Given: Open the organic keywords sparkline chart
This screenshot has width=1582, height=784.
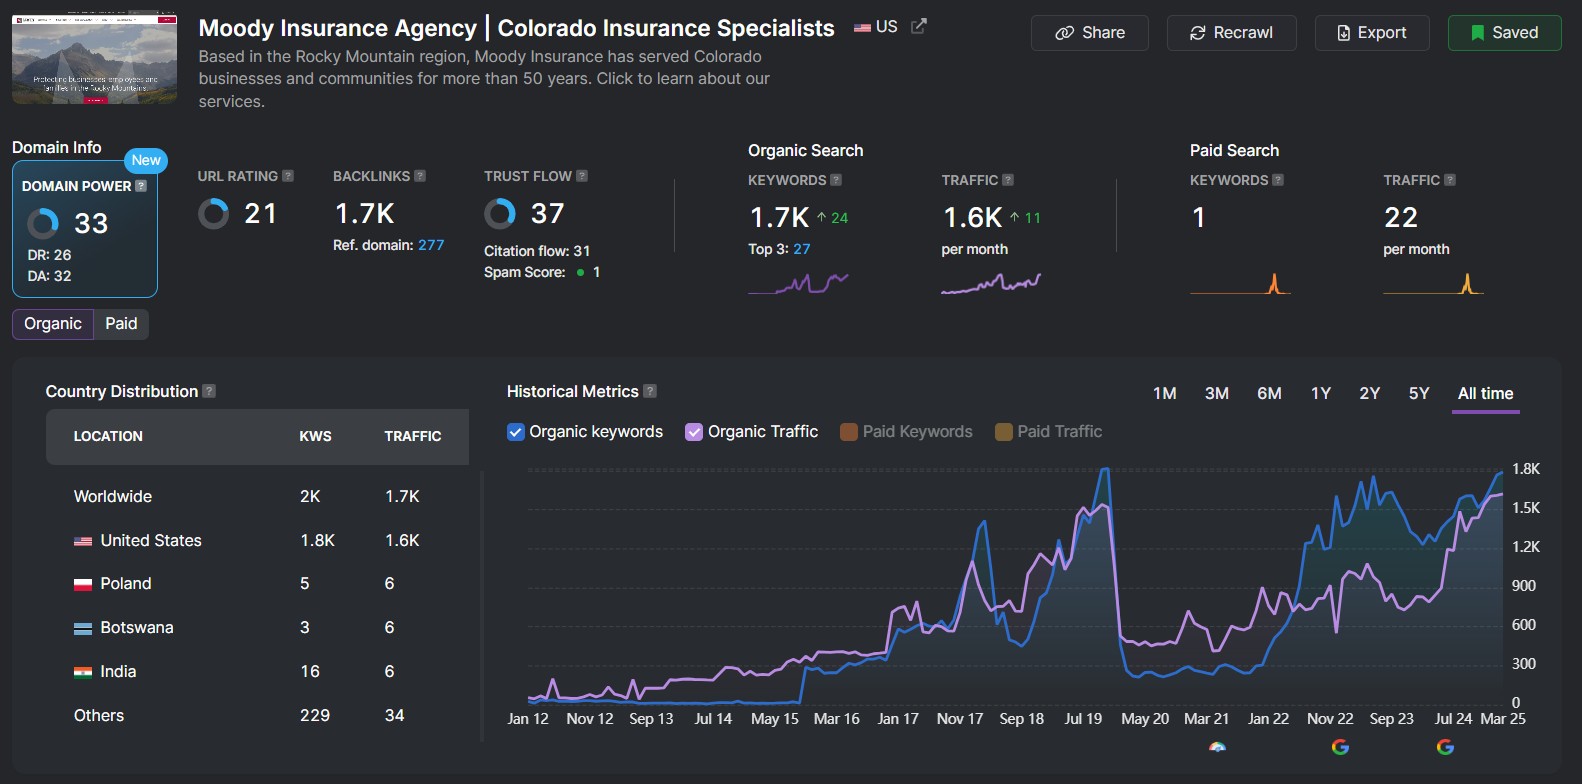Looking at the screenshot, I should pos(798,283).
